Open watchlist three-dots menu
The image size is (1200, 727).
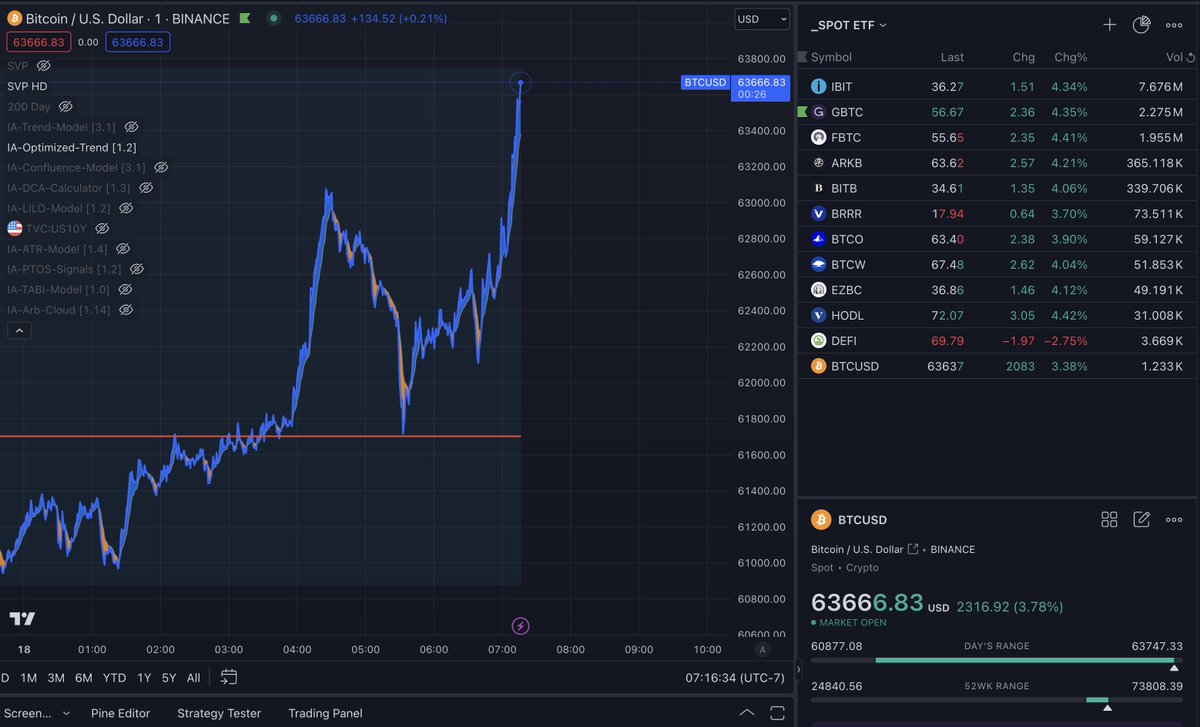1174,25
